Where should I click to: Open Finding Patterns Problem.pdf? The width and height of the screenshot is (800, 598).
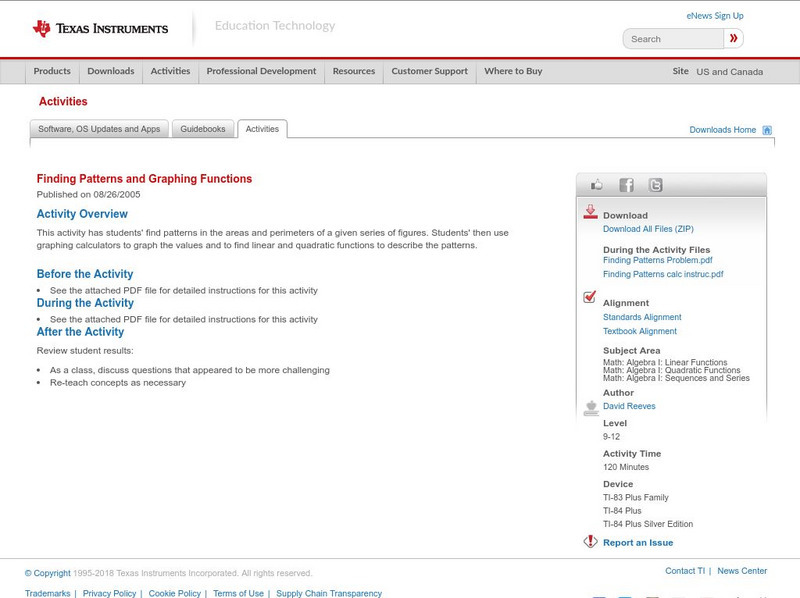coord(657,260)
